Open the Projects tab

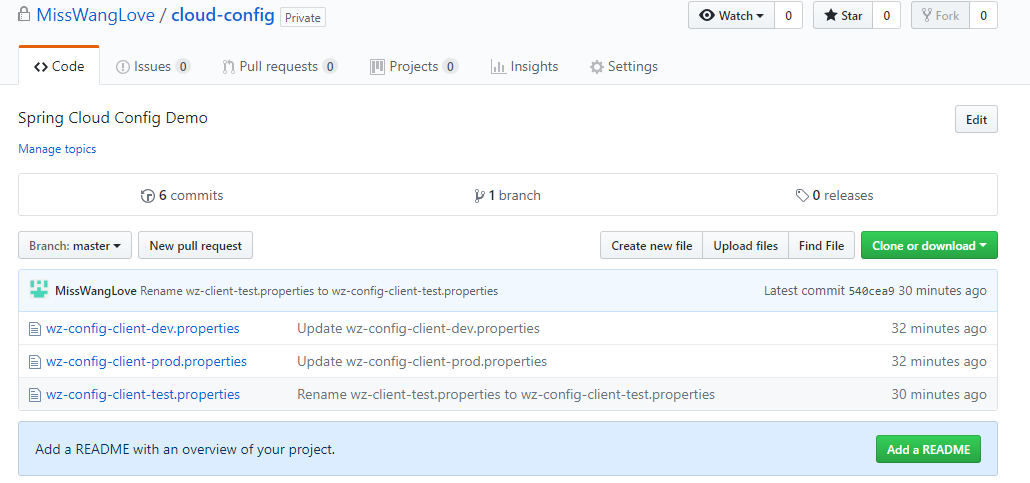pyautogui.click(x=414, y=66)
